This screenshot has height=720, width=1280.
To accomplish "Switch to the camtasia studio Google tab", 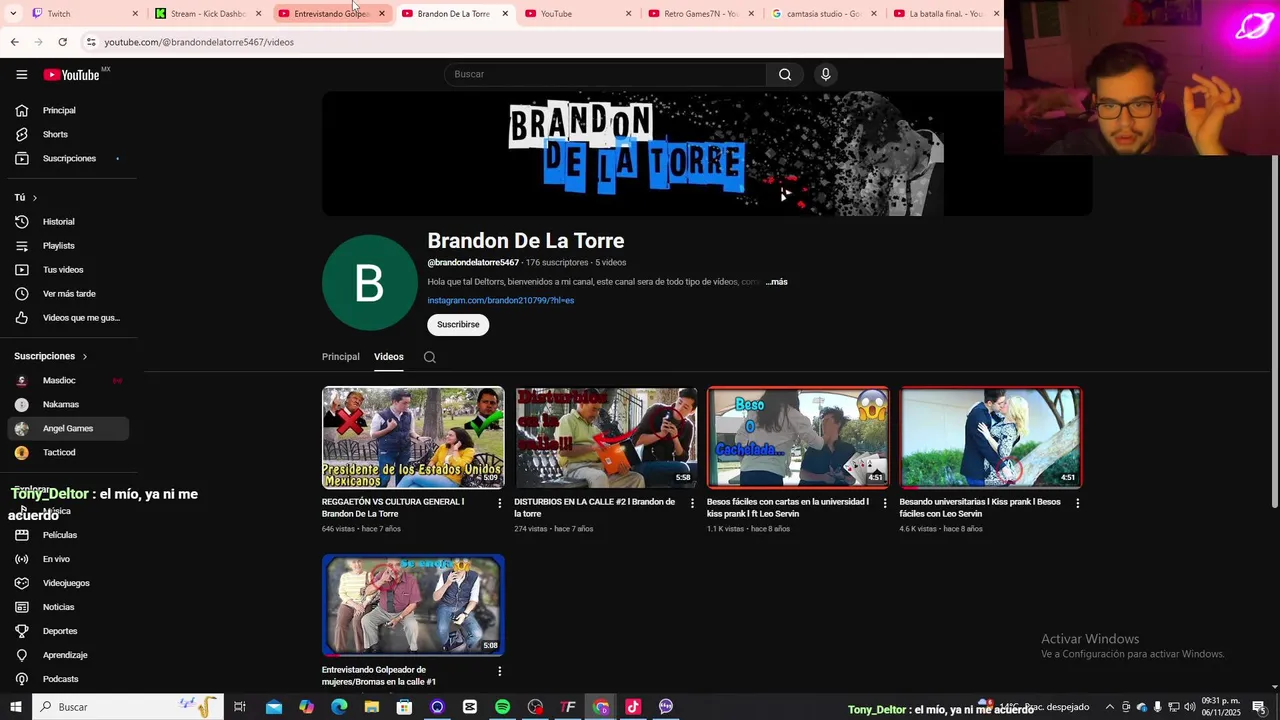I will [x=823, y=14].
